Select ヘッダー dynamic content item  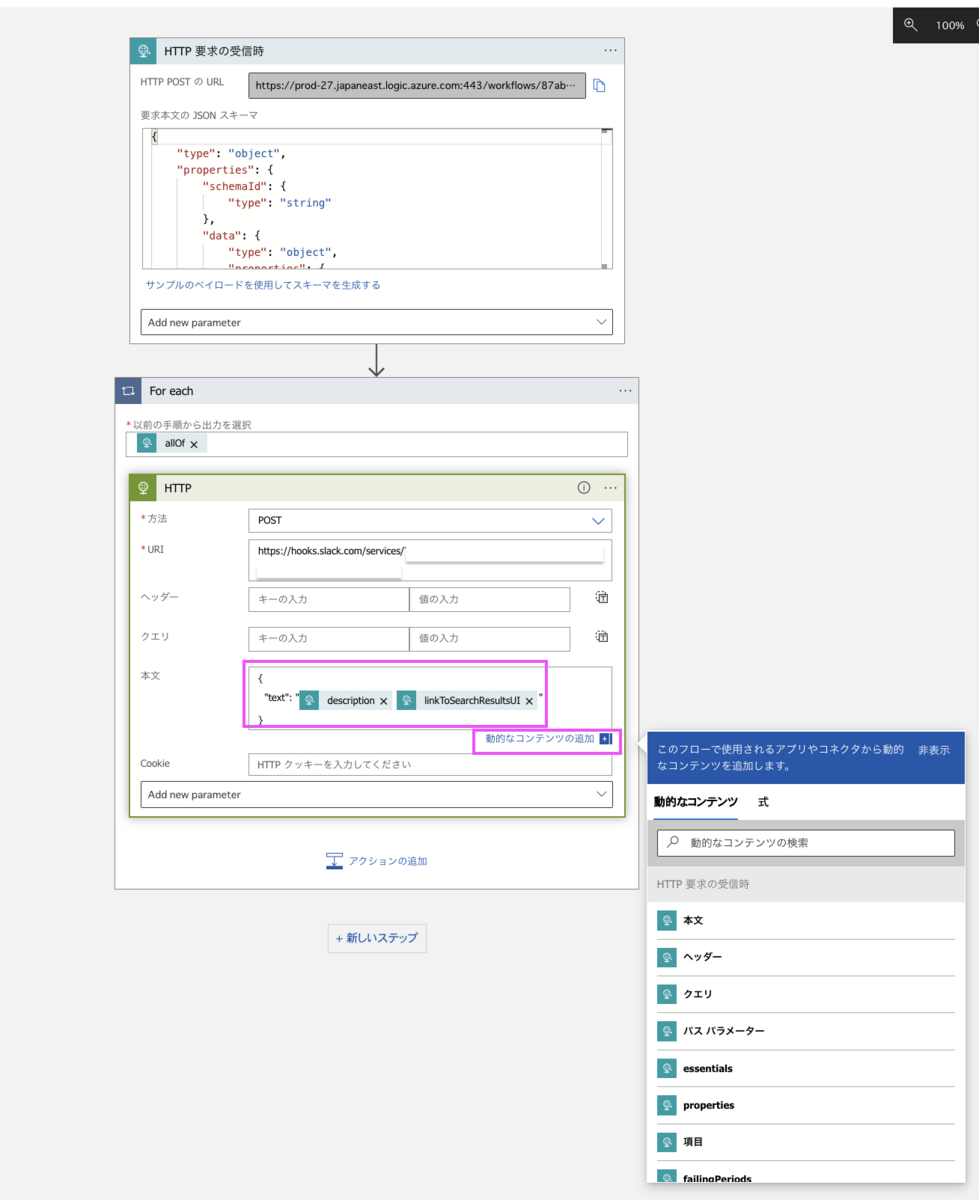click(805, 957)
